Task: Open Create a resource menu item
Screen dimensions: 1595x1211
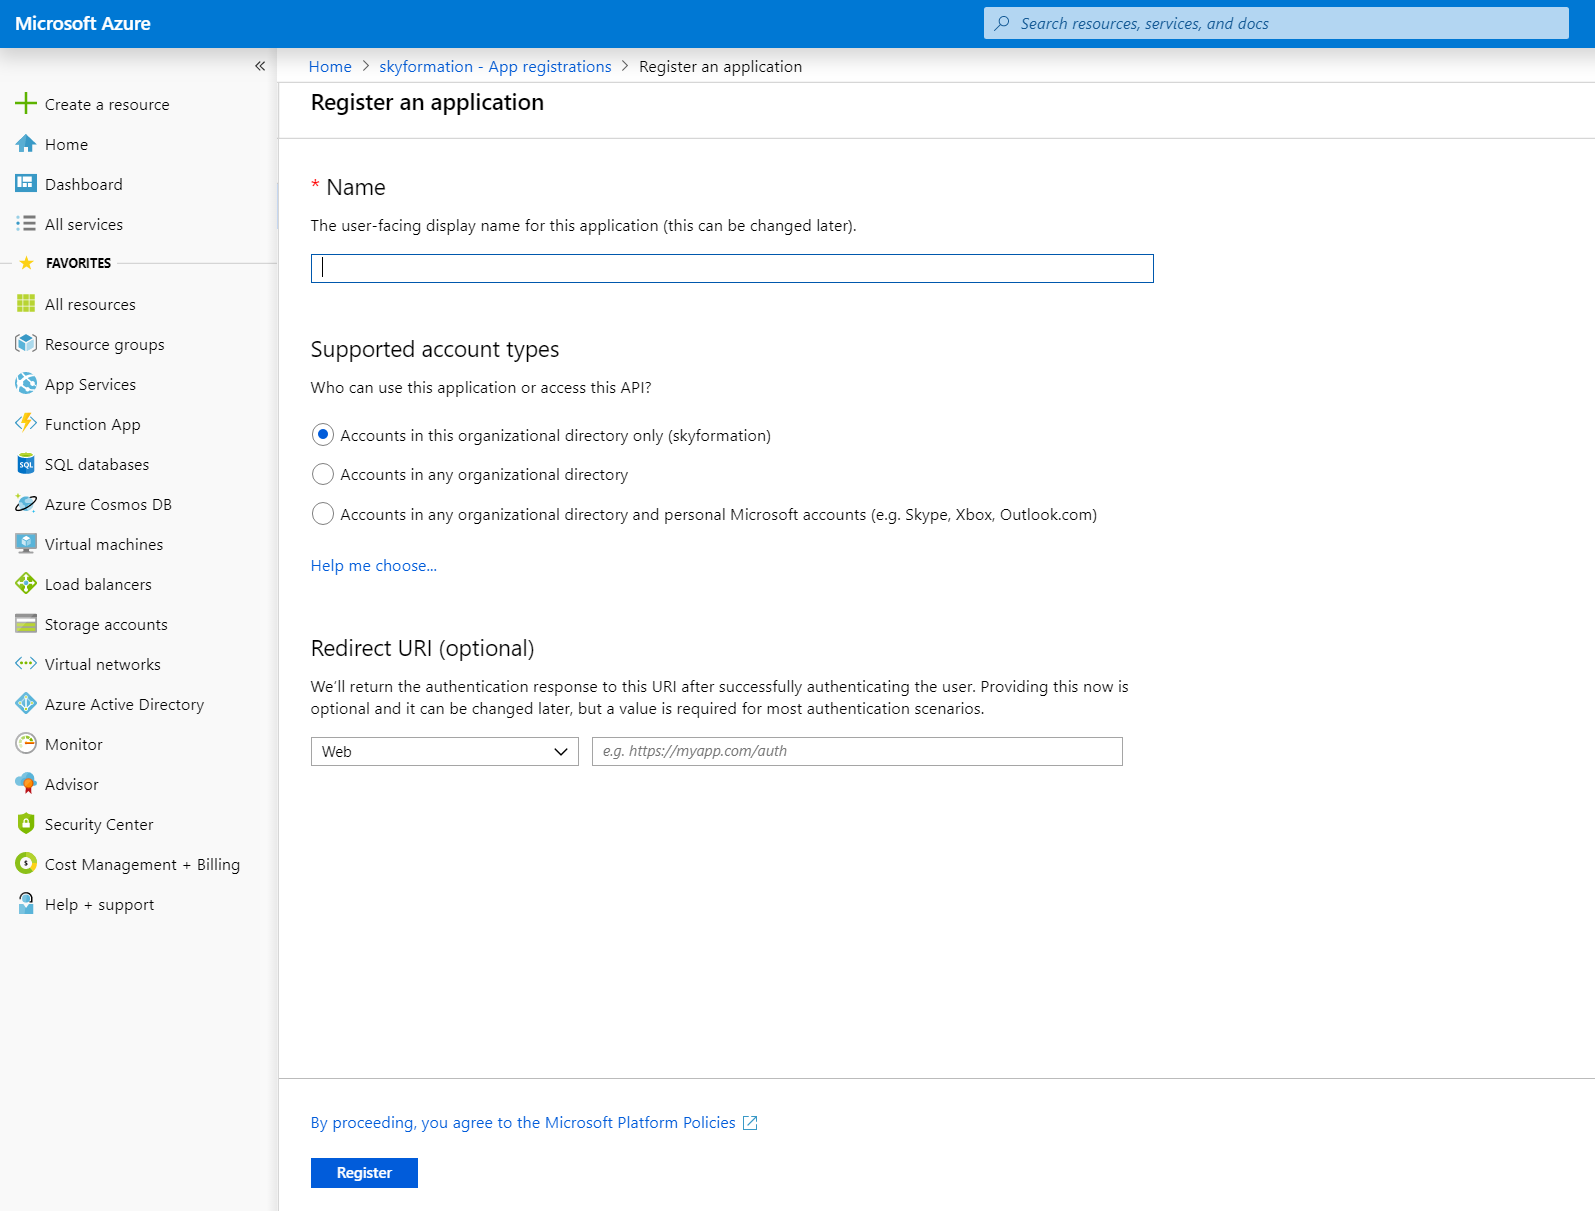Action: pos(107,104)
